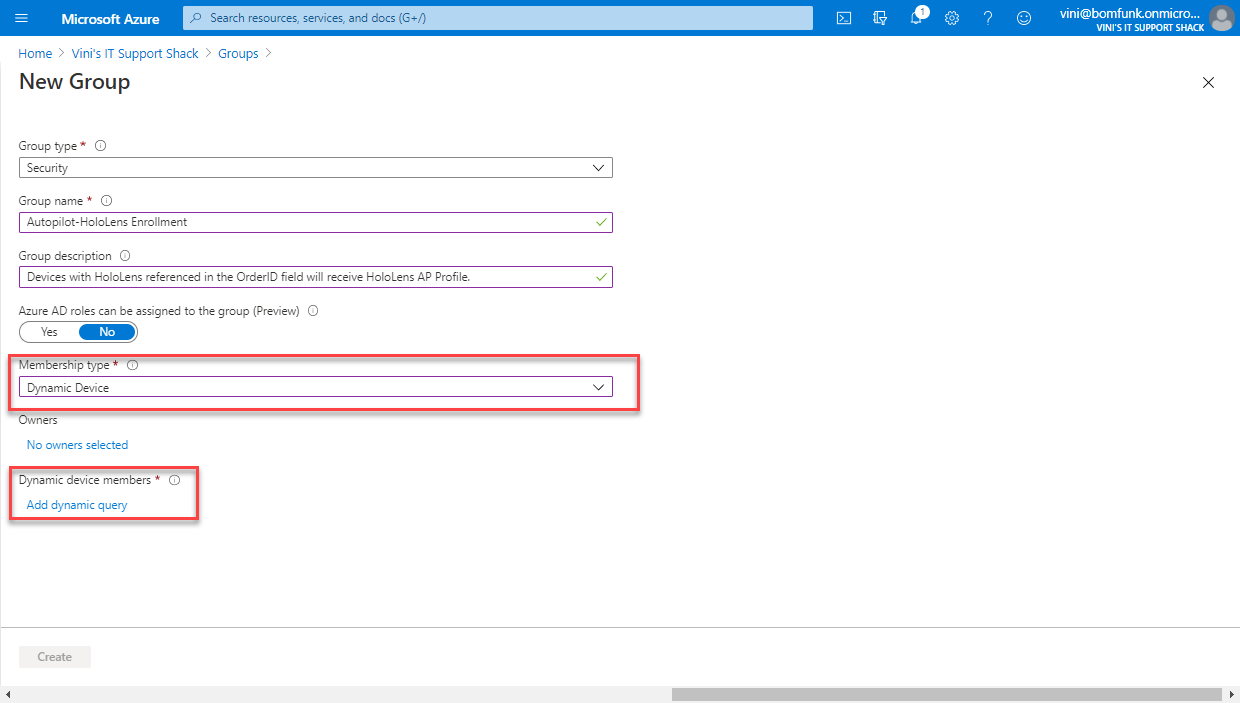Open the Membership type dropdown
This screenshot has width=1240, height=703.
tap(316, 387)
